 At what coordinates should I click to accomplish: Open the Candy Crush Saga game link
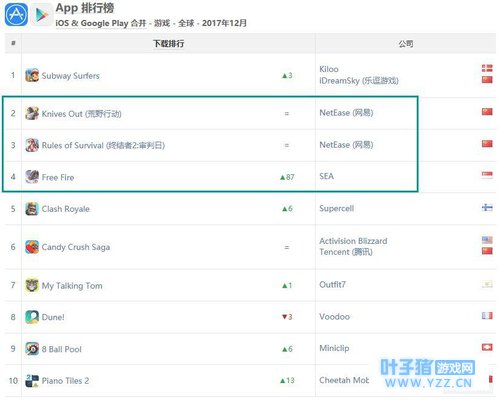(x=76, y=247)
